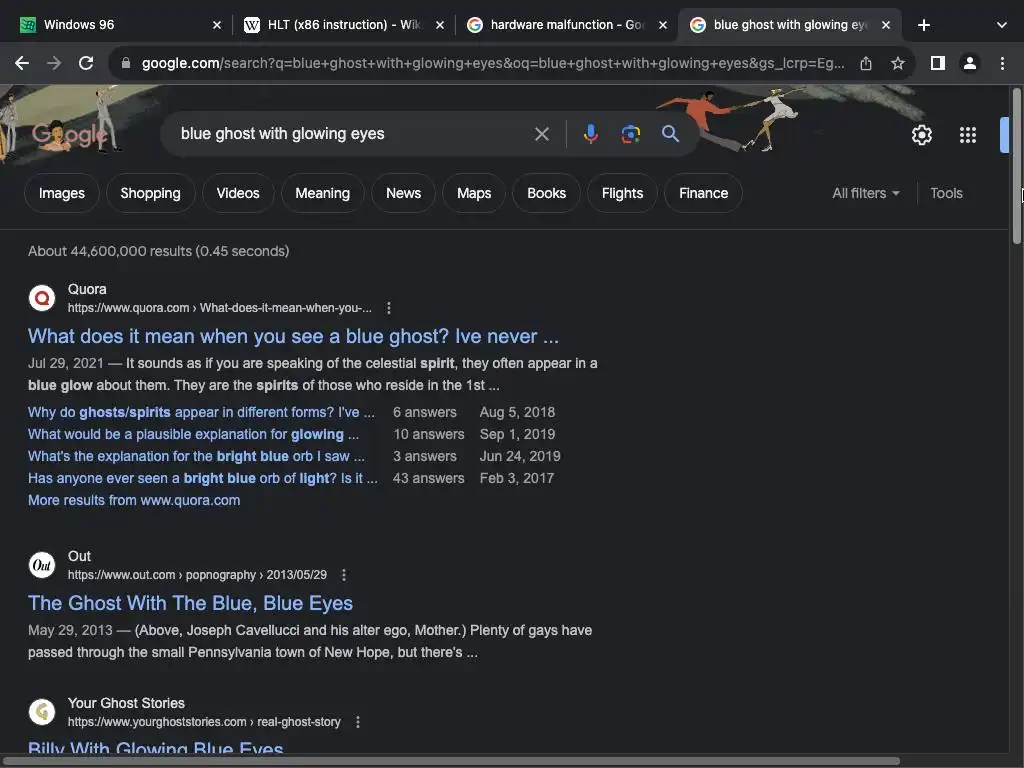Open the Chrome profile menu
Screen dimensions: 1024x768
point(970,63)
